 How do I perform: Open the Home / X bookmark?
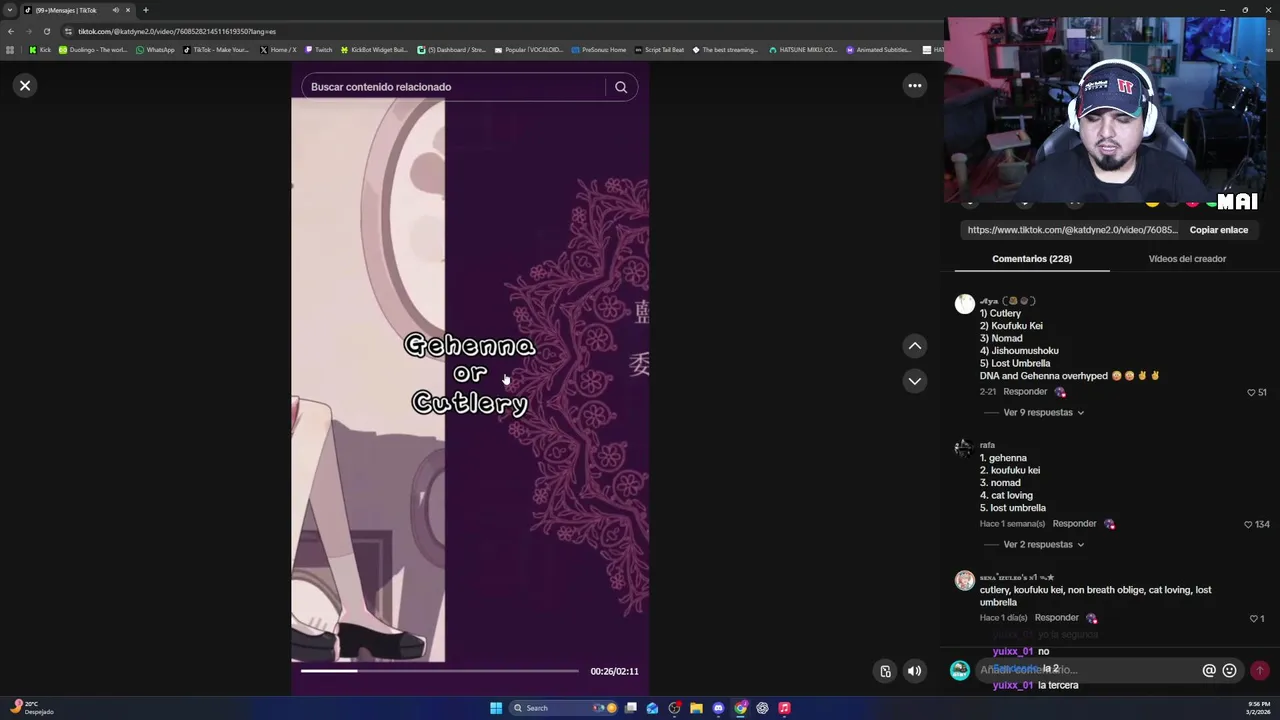coord(278,50)
